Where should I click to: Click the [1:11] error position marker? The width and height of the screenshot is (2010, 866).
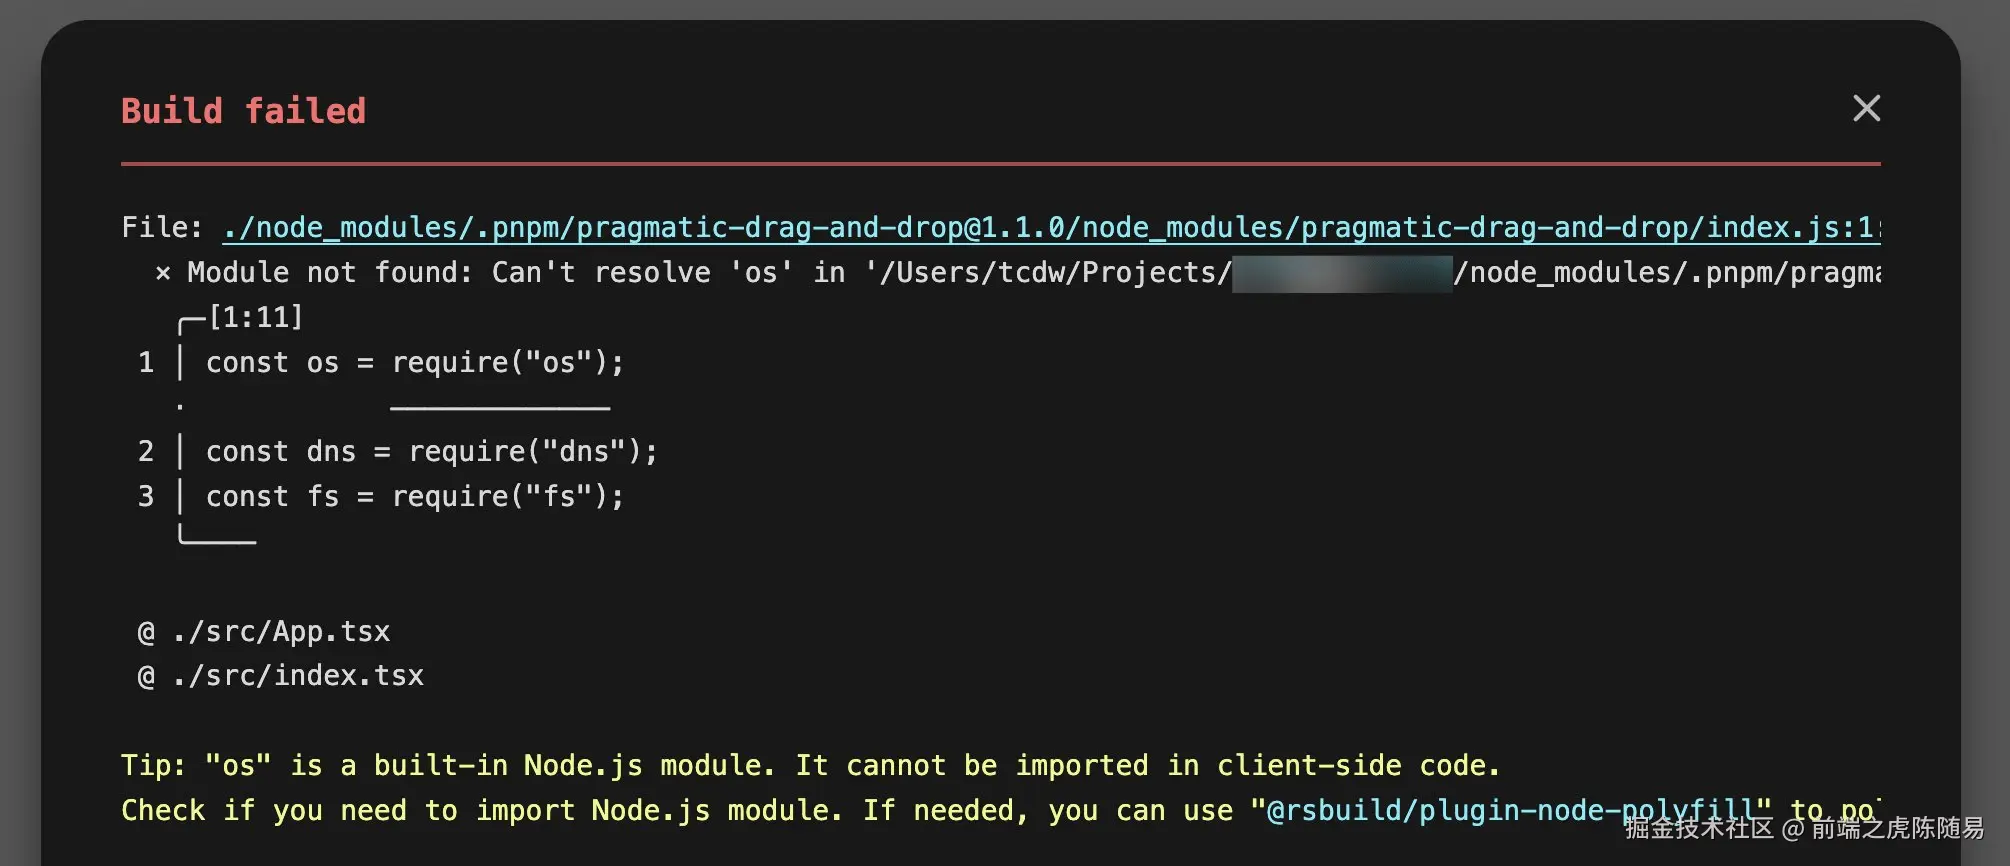(255, 318)
